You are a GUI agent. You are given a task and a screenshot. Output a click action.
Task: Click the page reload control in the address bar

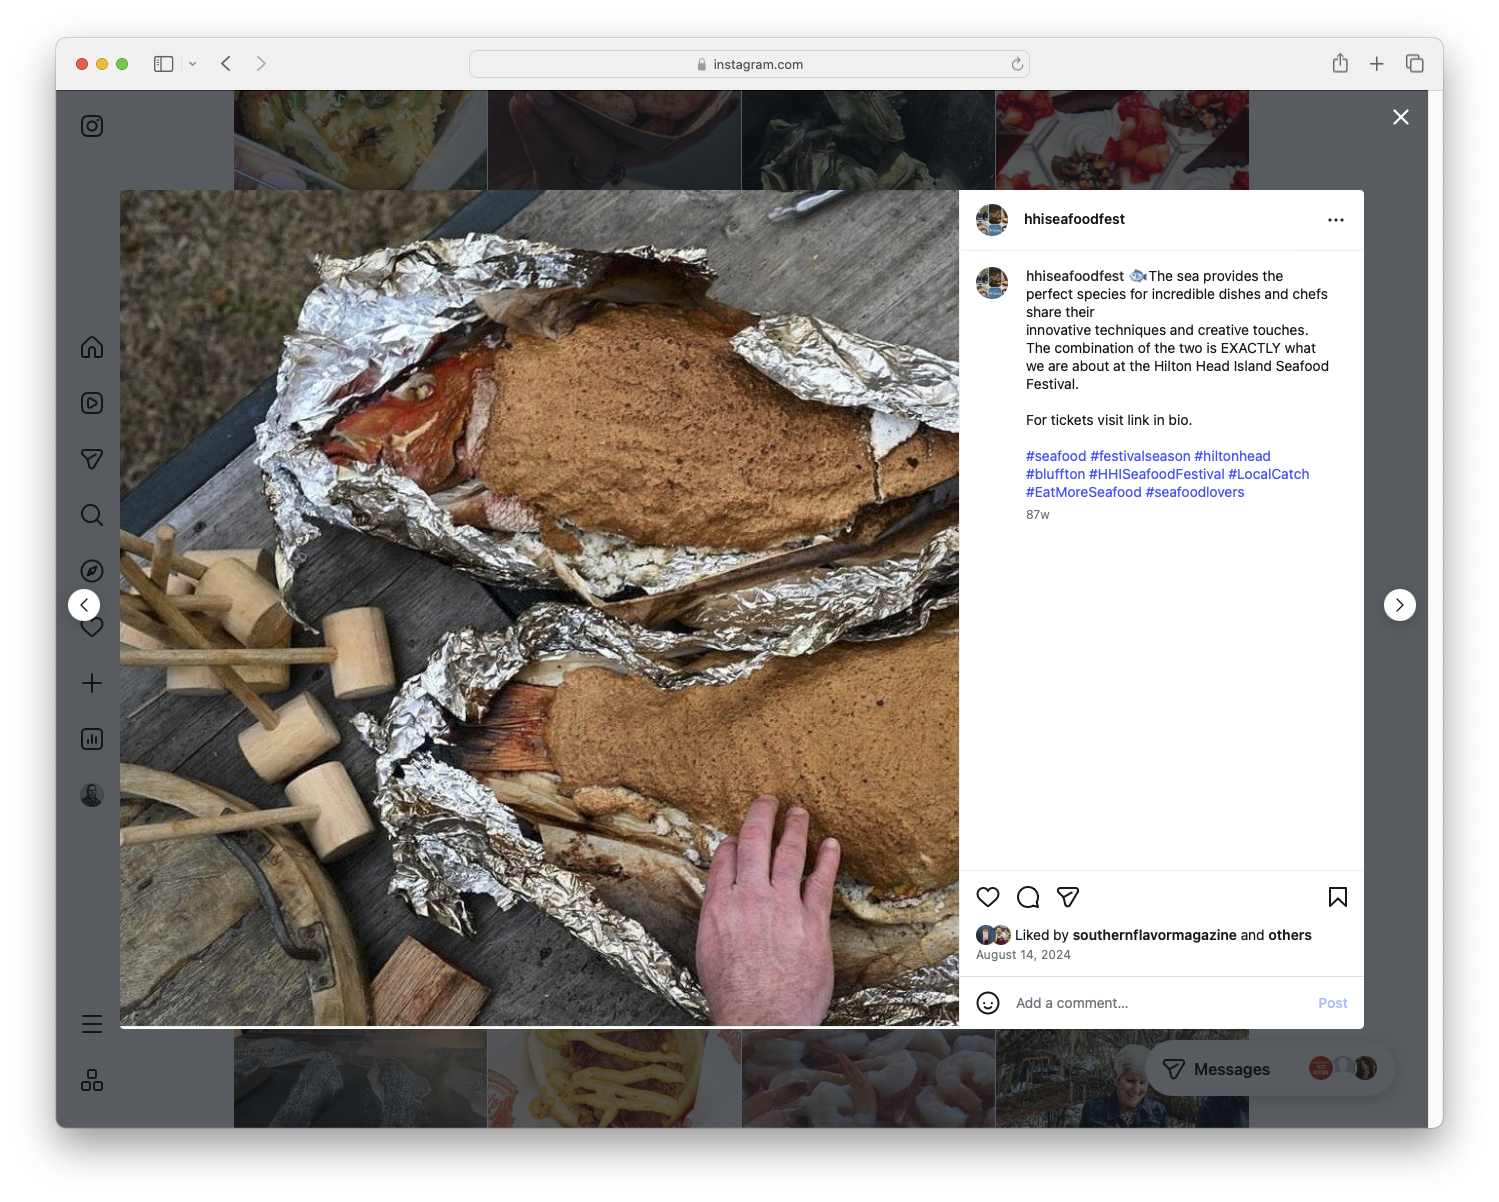(1016, 63)
